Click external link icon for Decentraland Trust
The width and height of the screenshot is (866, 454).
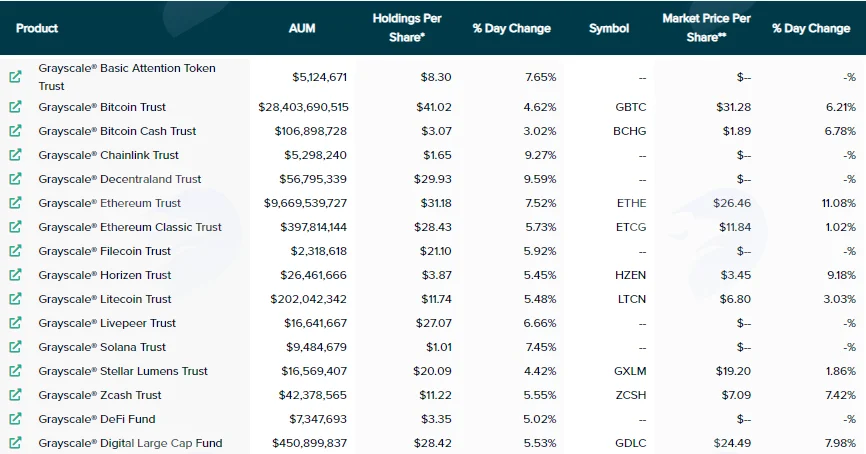point(15,178)
